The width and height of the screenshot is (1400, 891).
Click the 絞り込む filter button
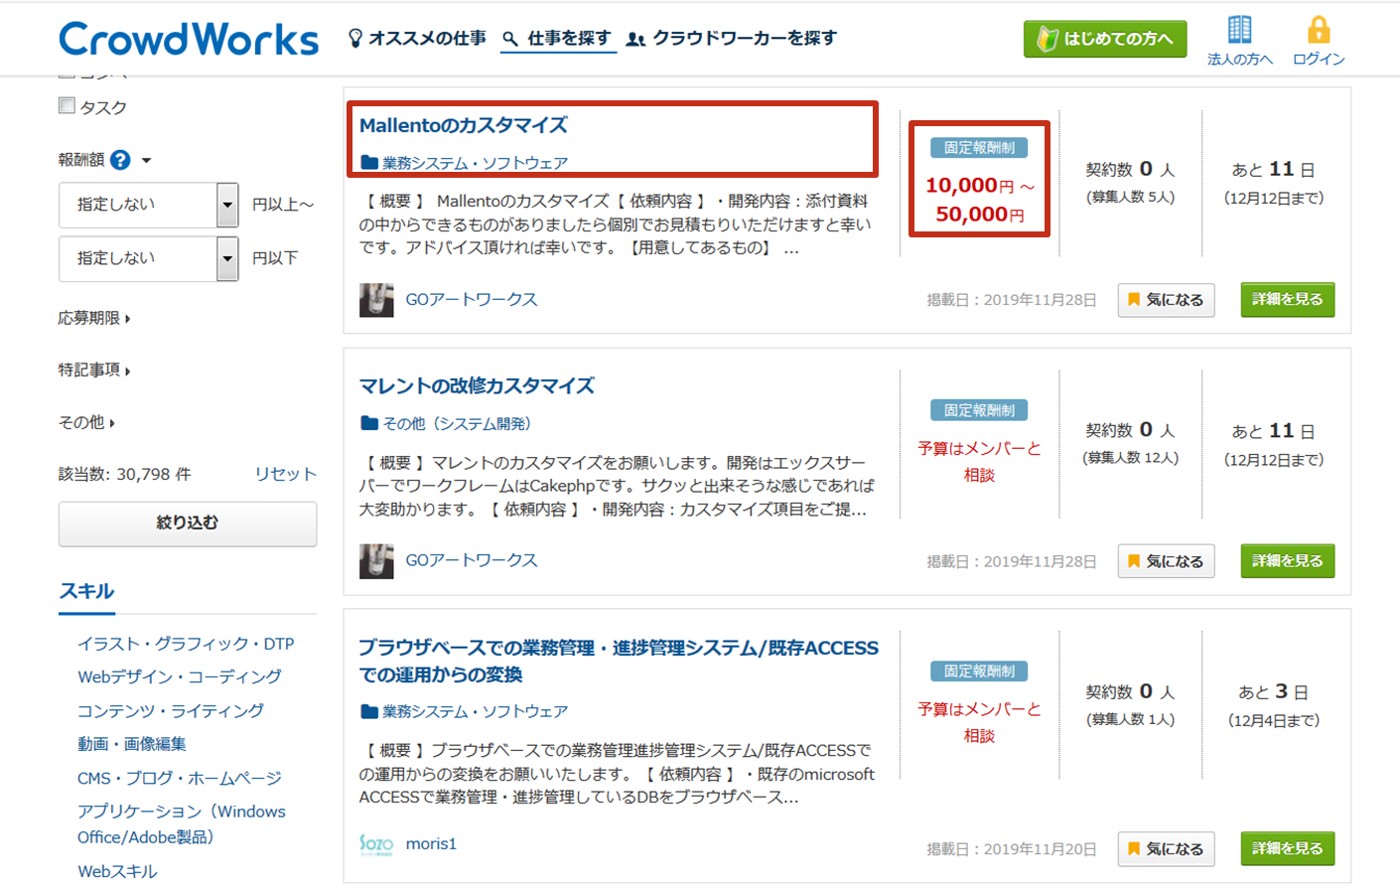pos(187,523)
